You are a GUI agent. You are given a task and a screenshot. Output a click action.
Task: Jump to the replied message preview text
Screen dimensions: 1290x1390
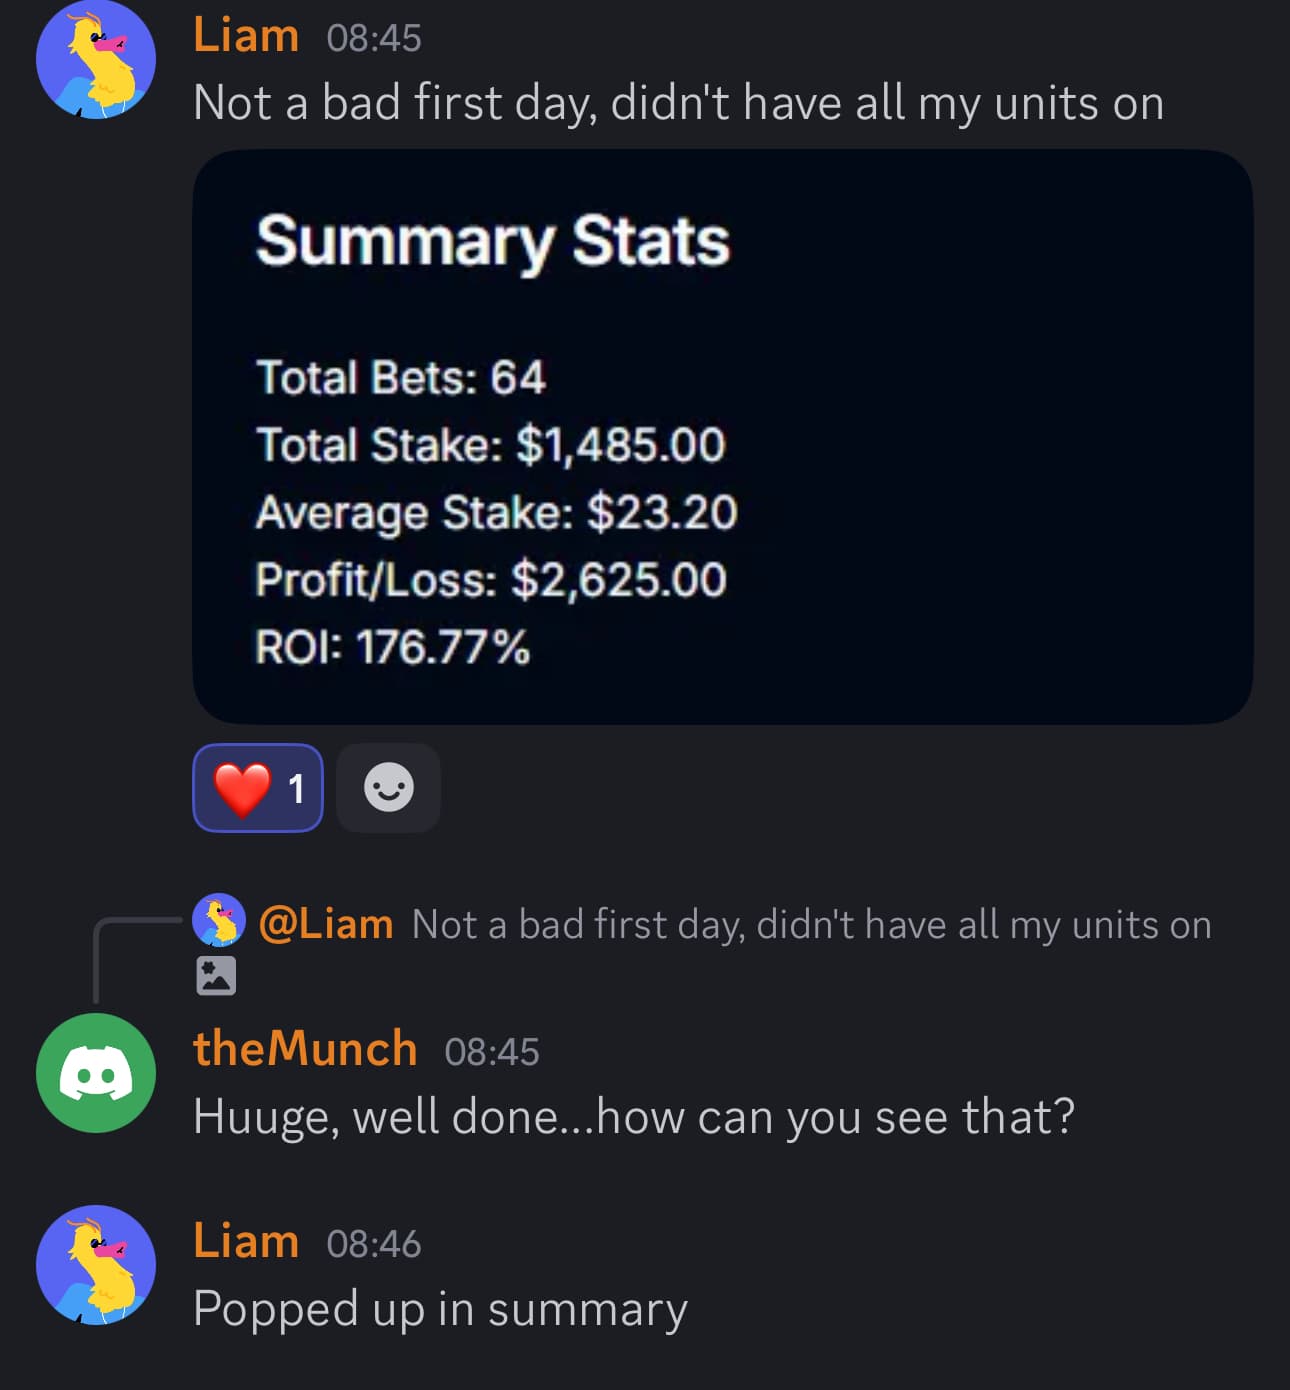(x=811, y=925)
